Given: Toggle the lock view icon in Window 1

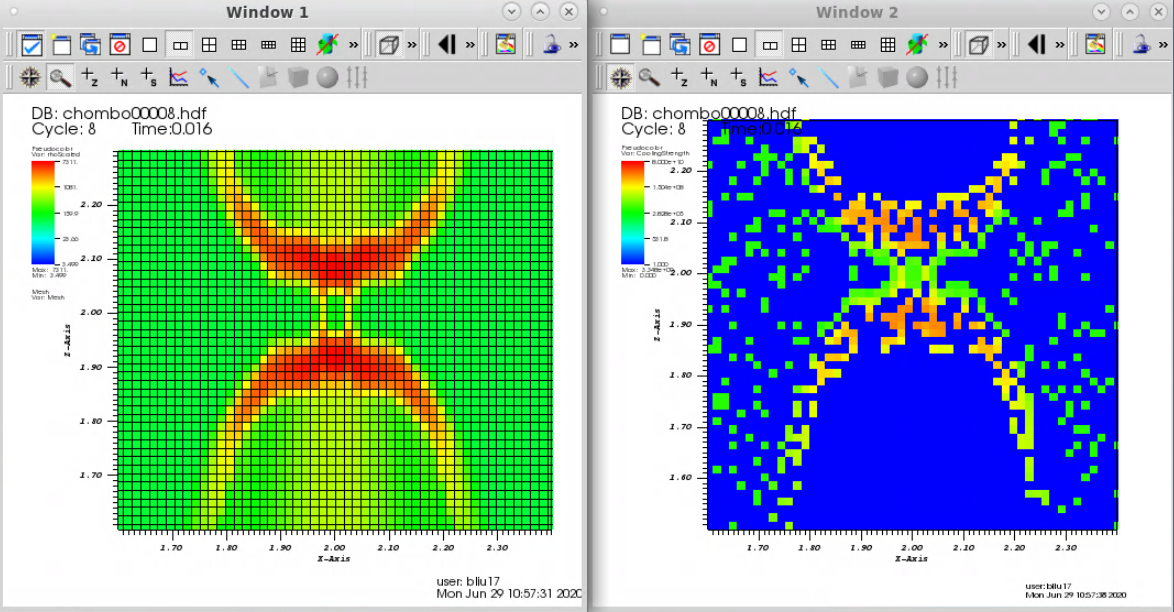Looking at the screenshot, I should click(x=552, y=45).
